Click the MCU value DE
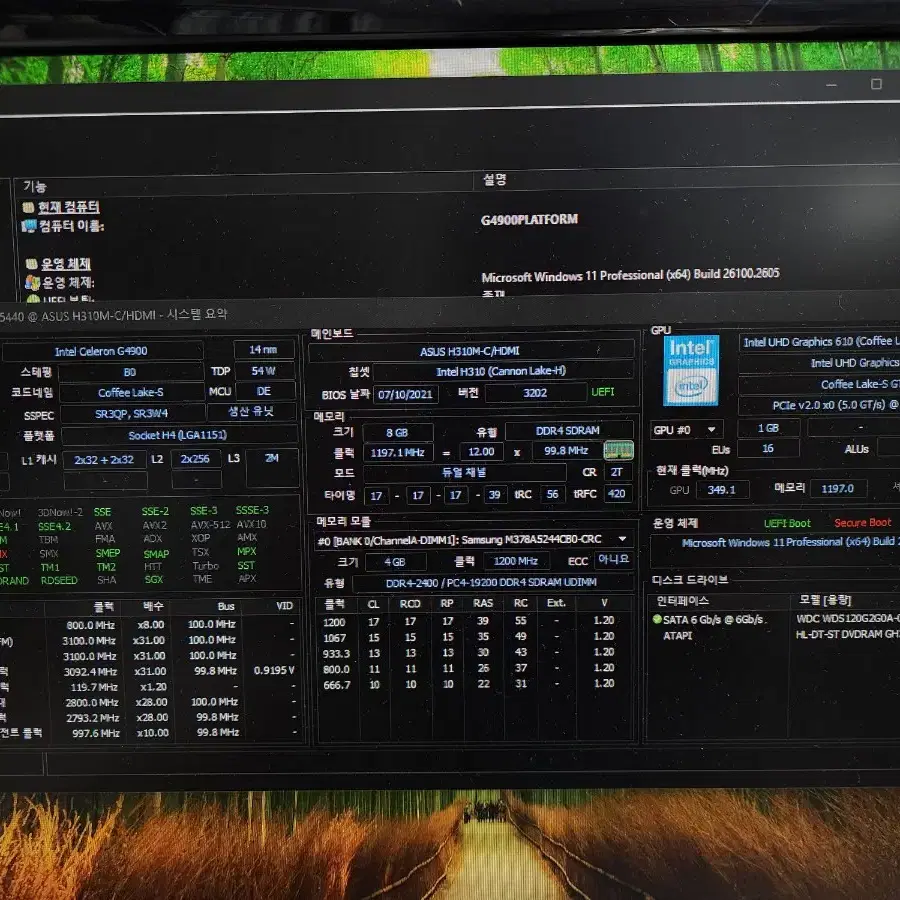The width and height of the screenshot is (900, 900). [x=264, y=391]
